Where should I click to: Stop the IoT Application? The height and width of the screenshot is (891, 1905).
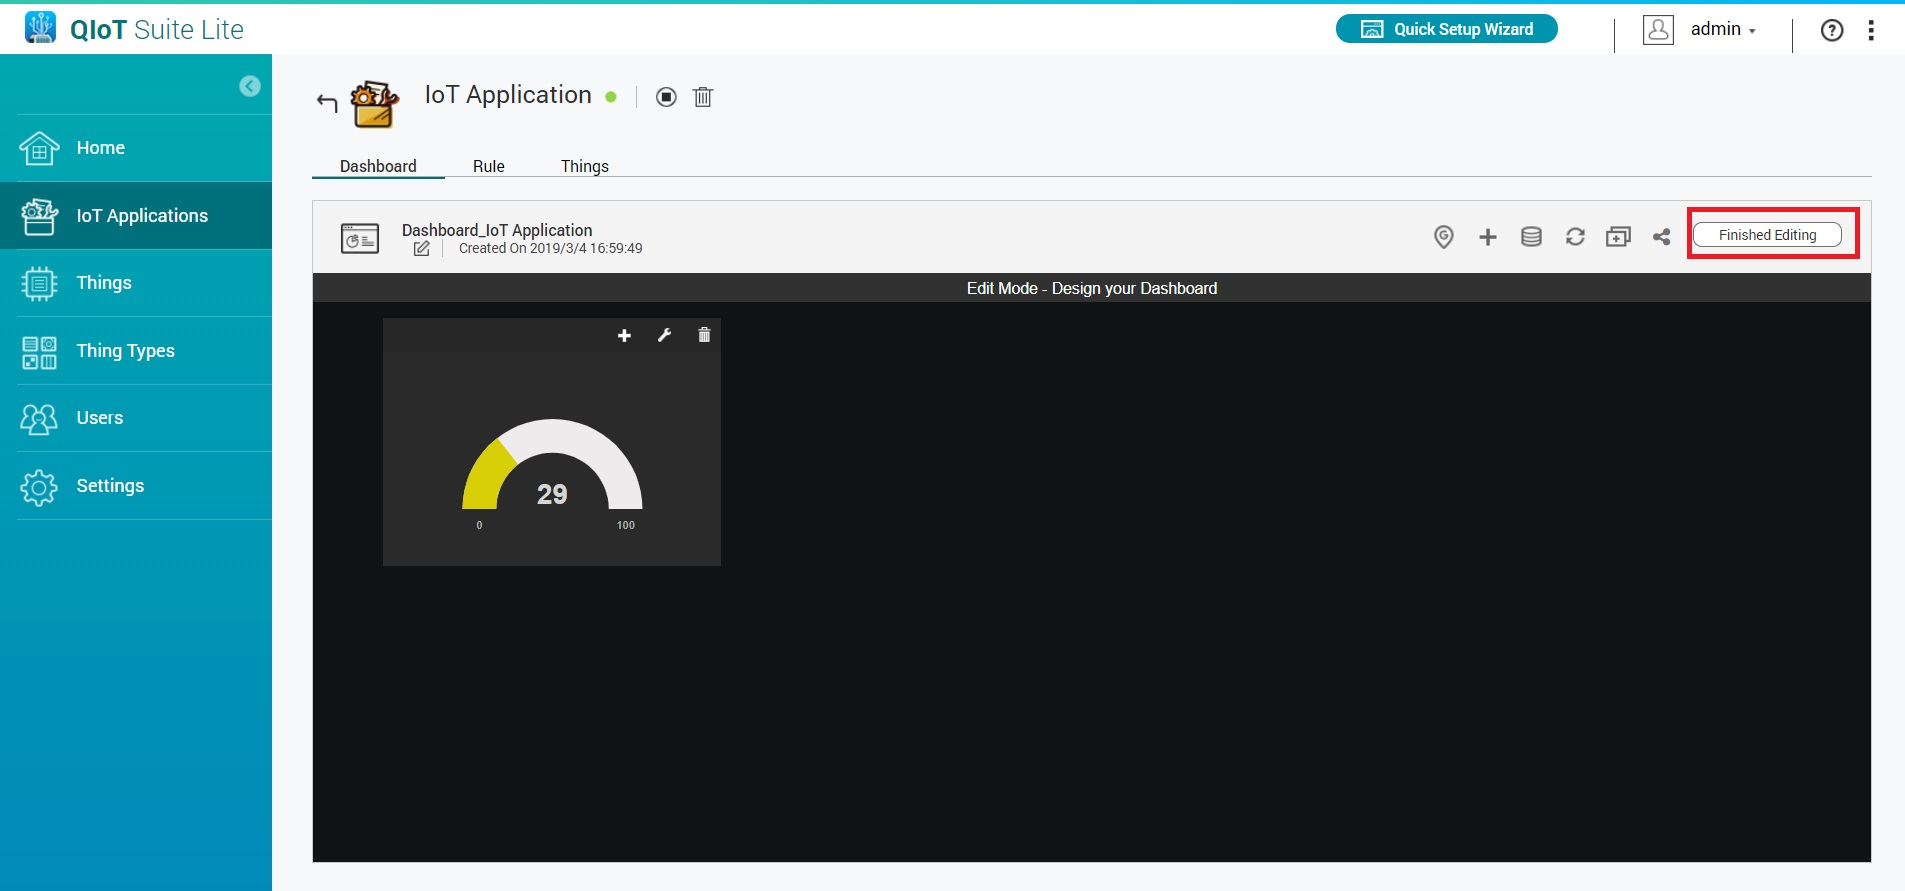pos(666,97)
